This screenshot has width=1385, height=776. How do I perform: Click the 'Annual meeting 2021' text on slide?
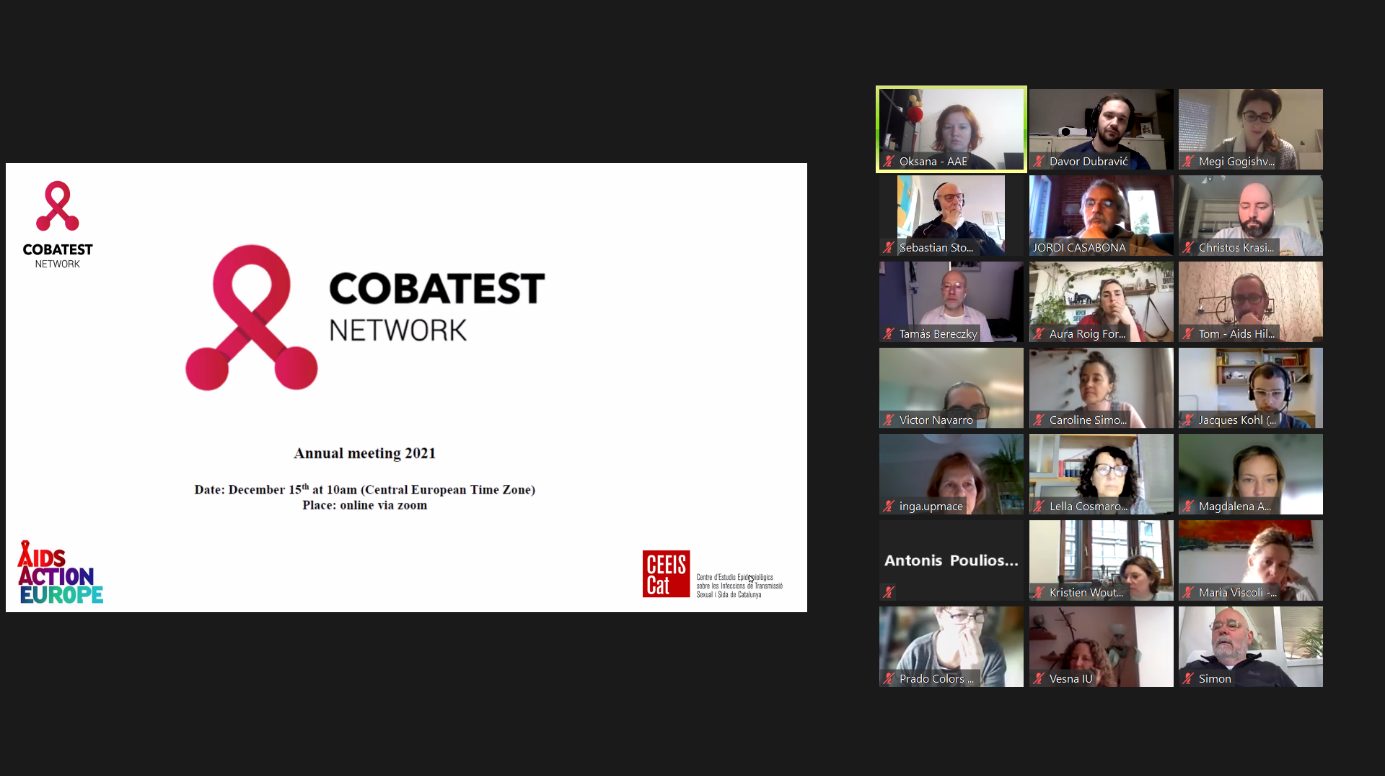coord(365,453)
